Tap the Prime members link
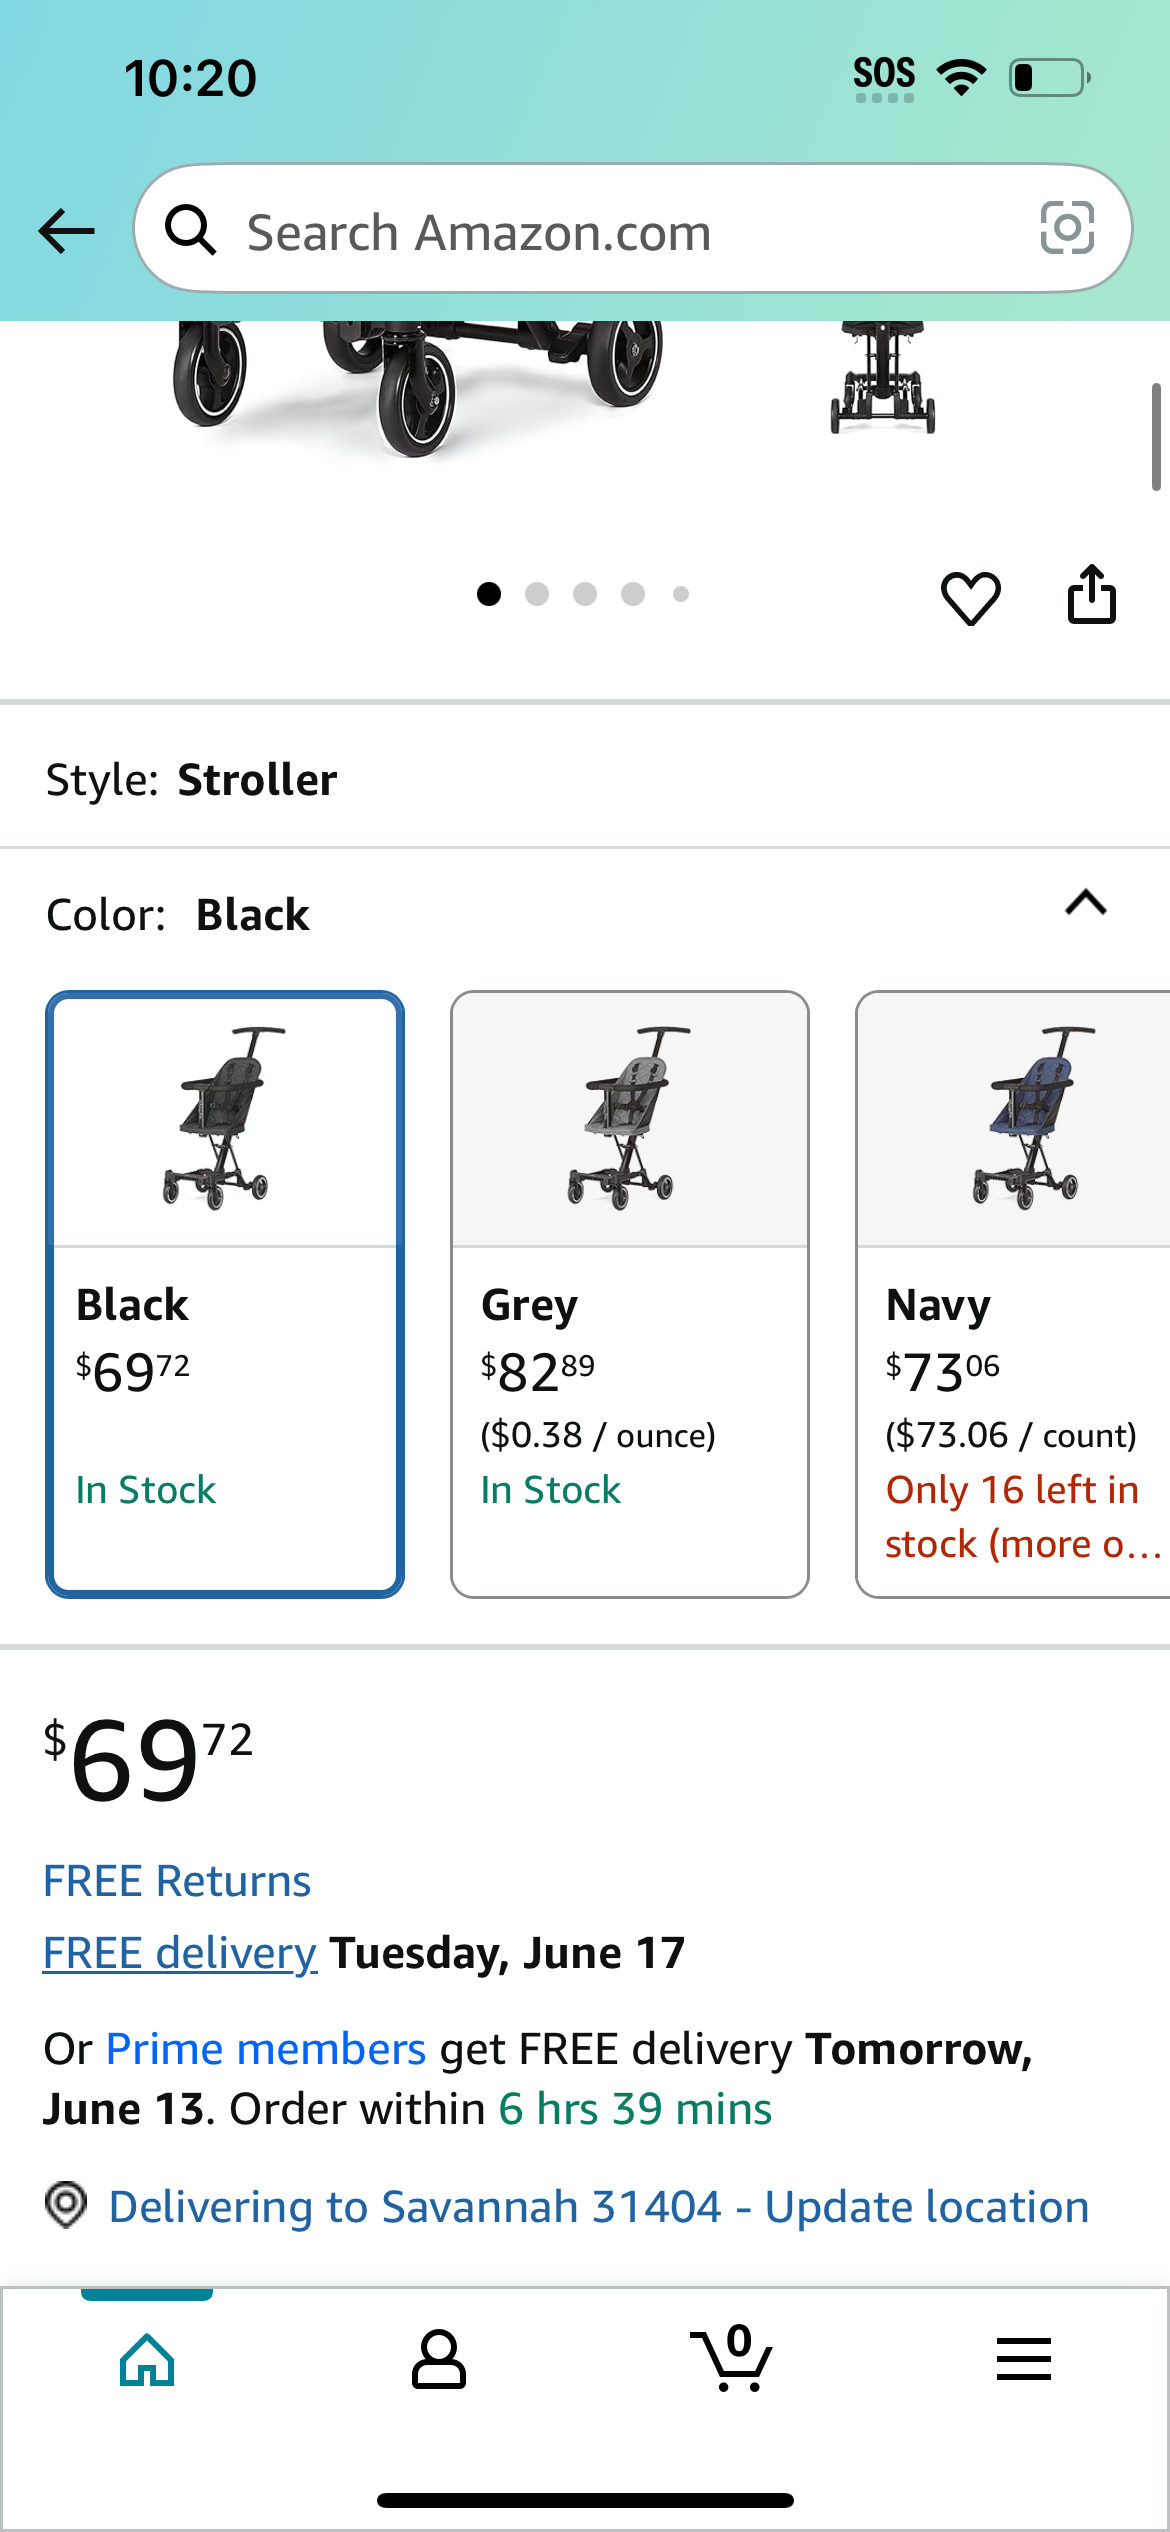1170x2532 pixels. [x=266, y=2049]
